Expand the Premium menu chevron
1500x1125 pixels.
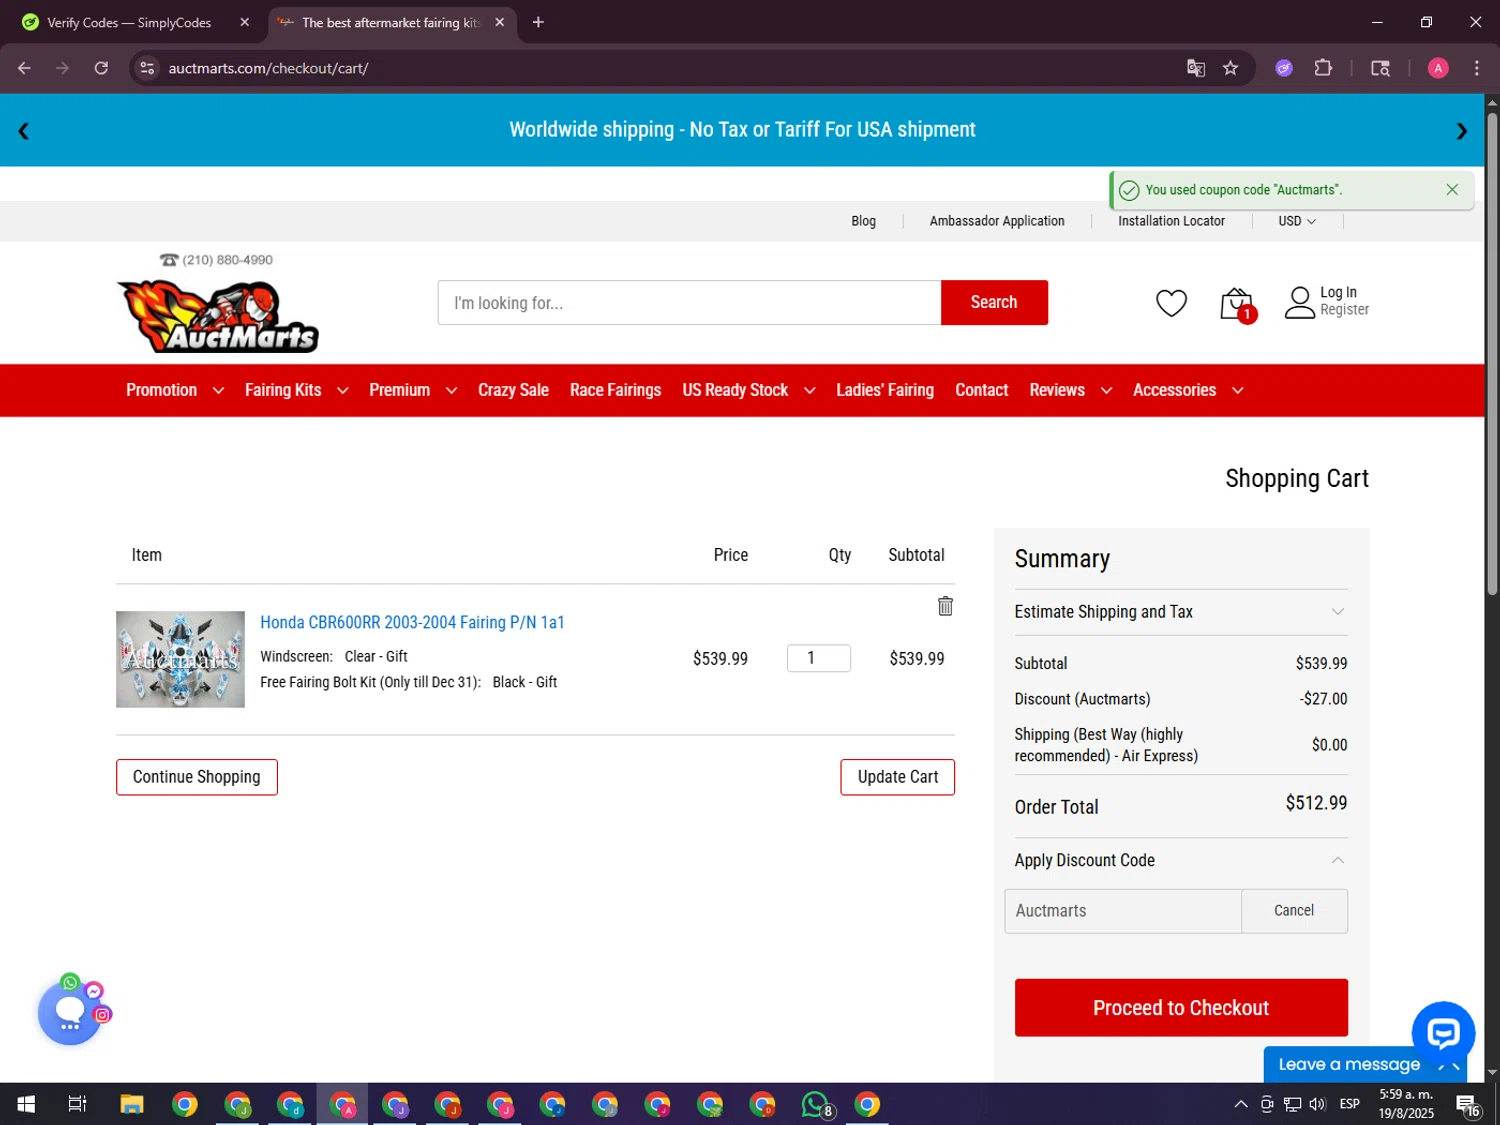tap(451, 391)
